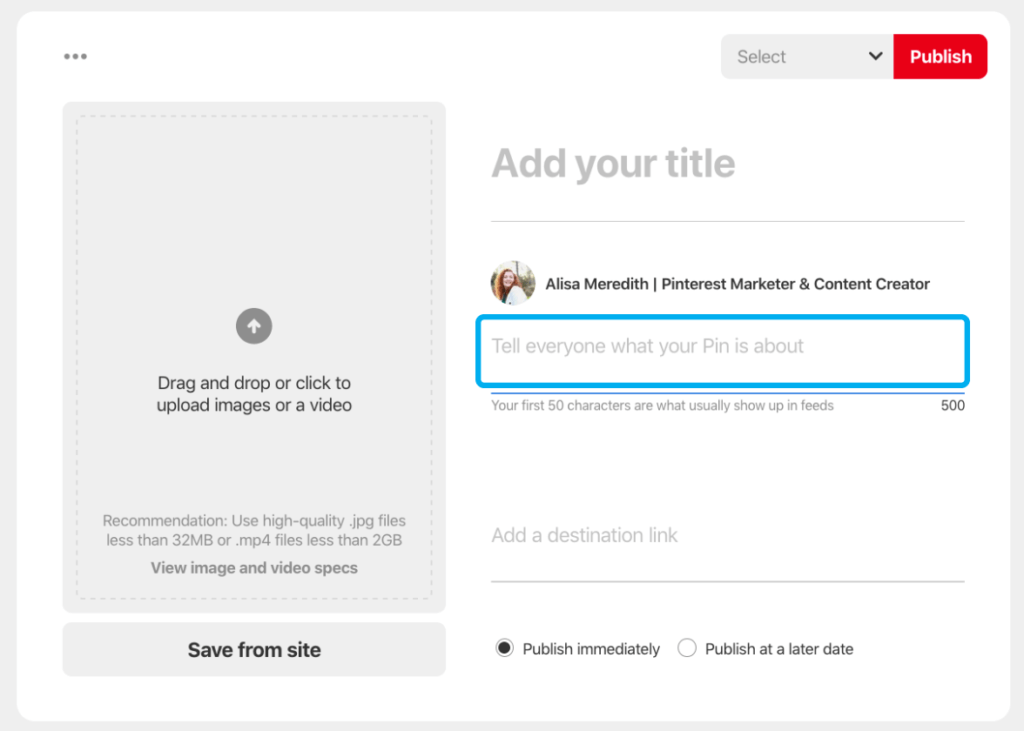1024x731 pixels.
Task: Open the Select board dropdown text
Action: (x=762, y=57)
